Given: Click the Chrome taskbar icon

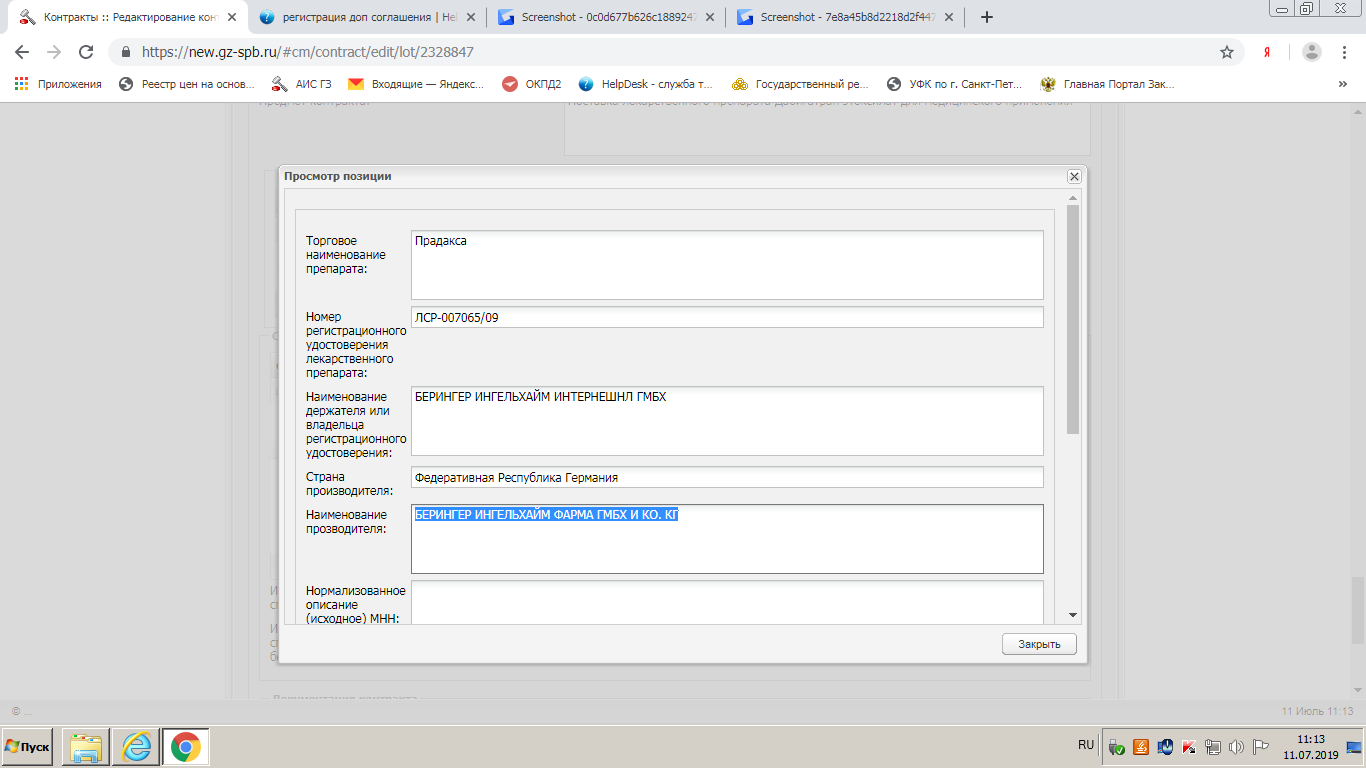Looking at the screenshot, I should tap(185, 747).
